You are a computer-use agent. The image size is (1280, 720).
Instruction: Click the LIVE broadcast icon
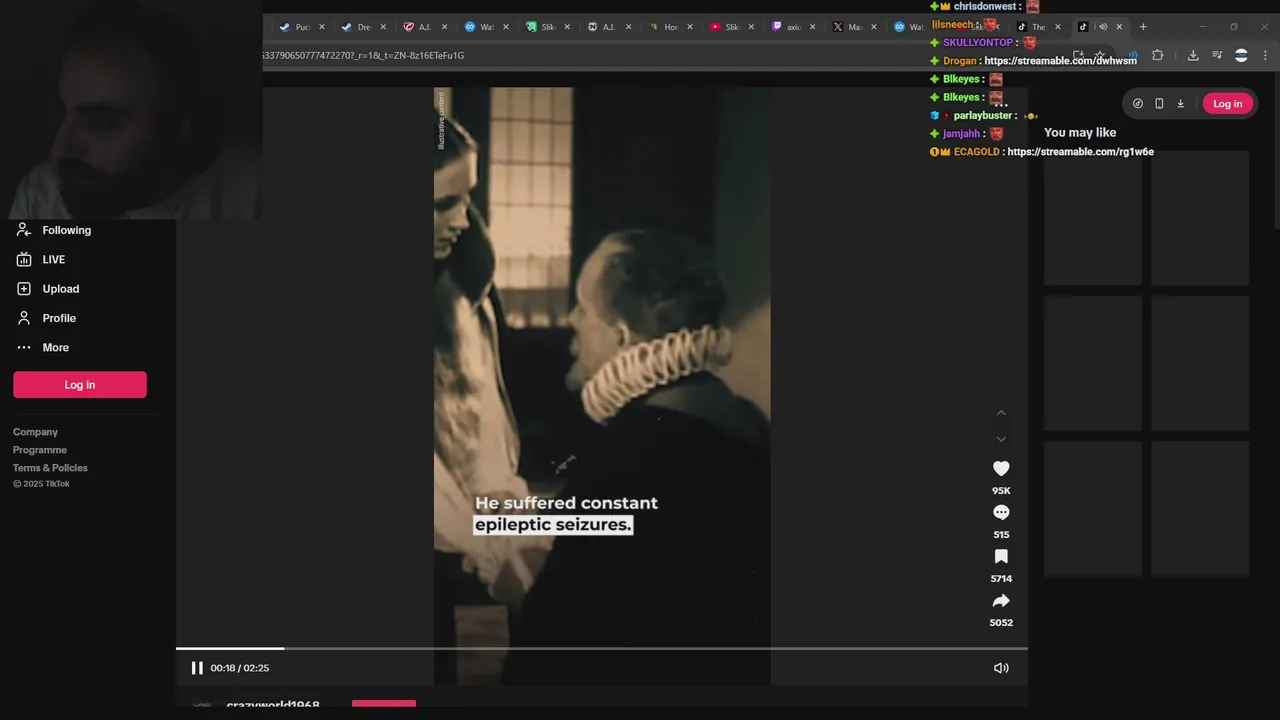(24, 259)
